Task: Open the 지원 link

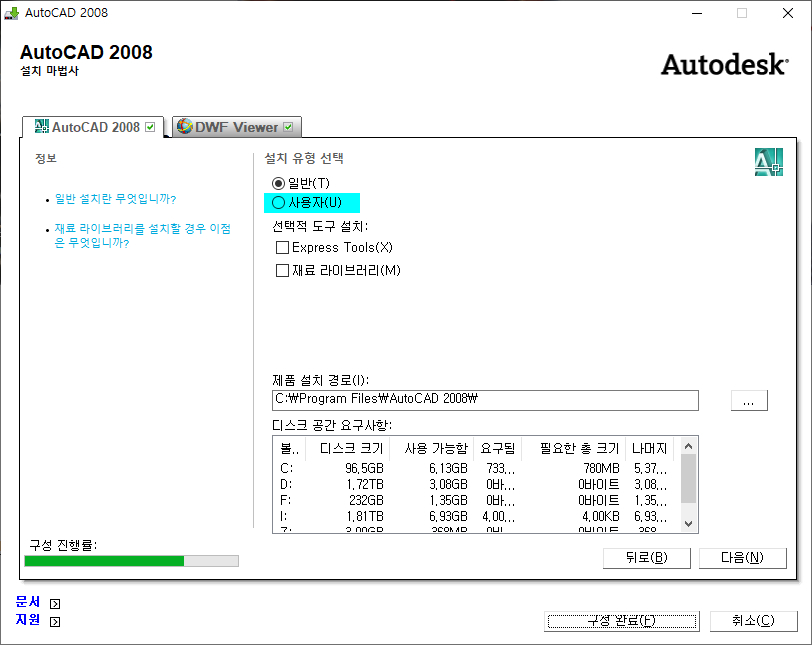Action: tap(28, 620)
